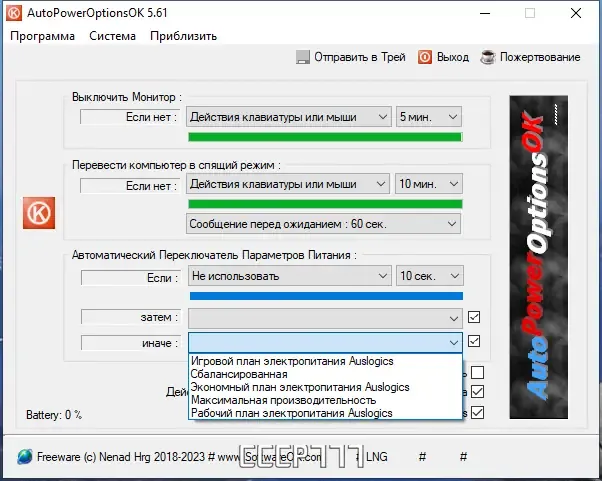Viewport: 602px width, 481px height.
Task: Click the large red K logo icon
Action: tap(39, 213)
